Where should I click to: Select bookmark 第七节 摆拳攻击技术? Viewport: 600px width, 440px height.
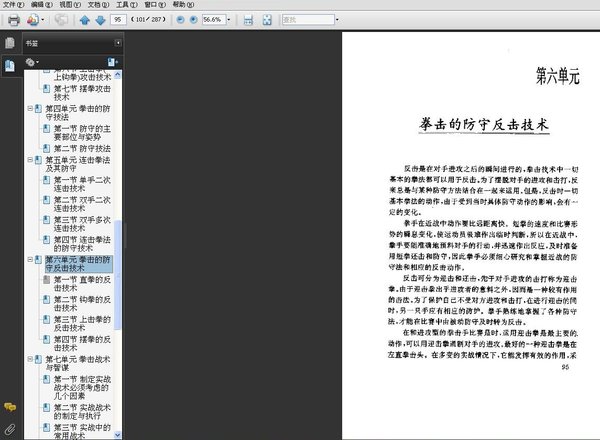[82, 93]
